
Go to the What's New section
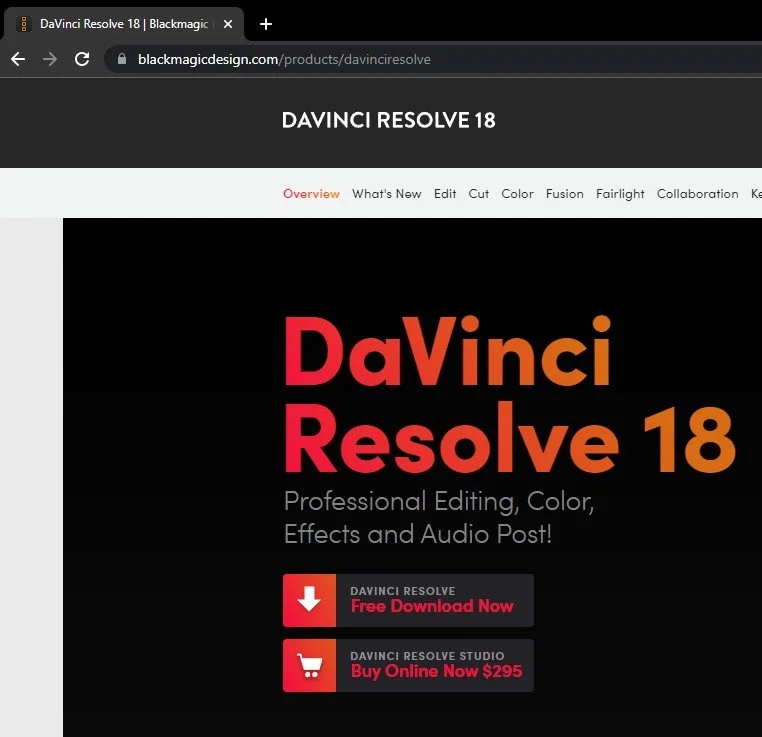pos(386,194)
